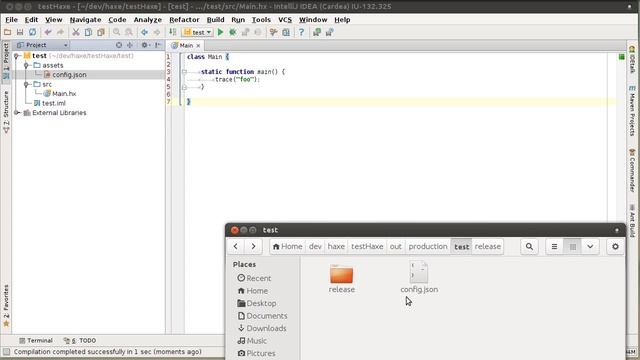Click the navigate Back arrow in IDE toolbar
This screenshot has height=360, width=640.
click(x=144, y=32)
